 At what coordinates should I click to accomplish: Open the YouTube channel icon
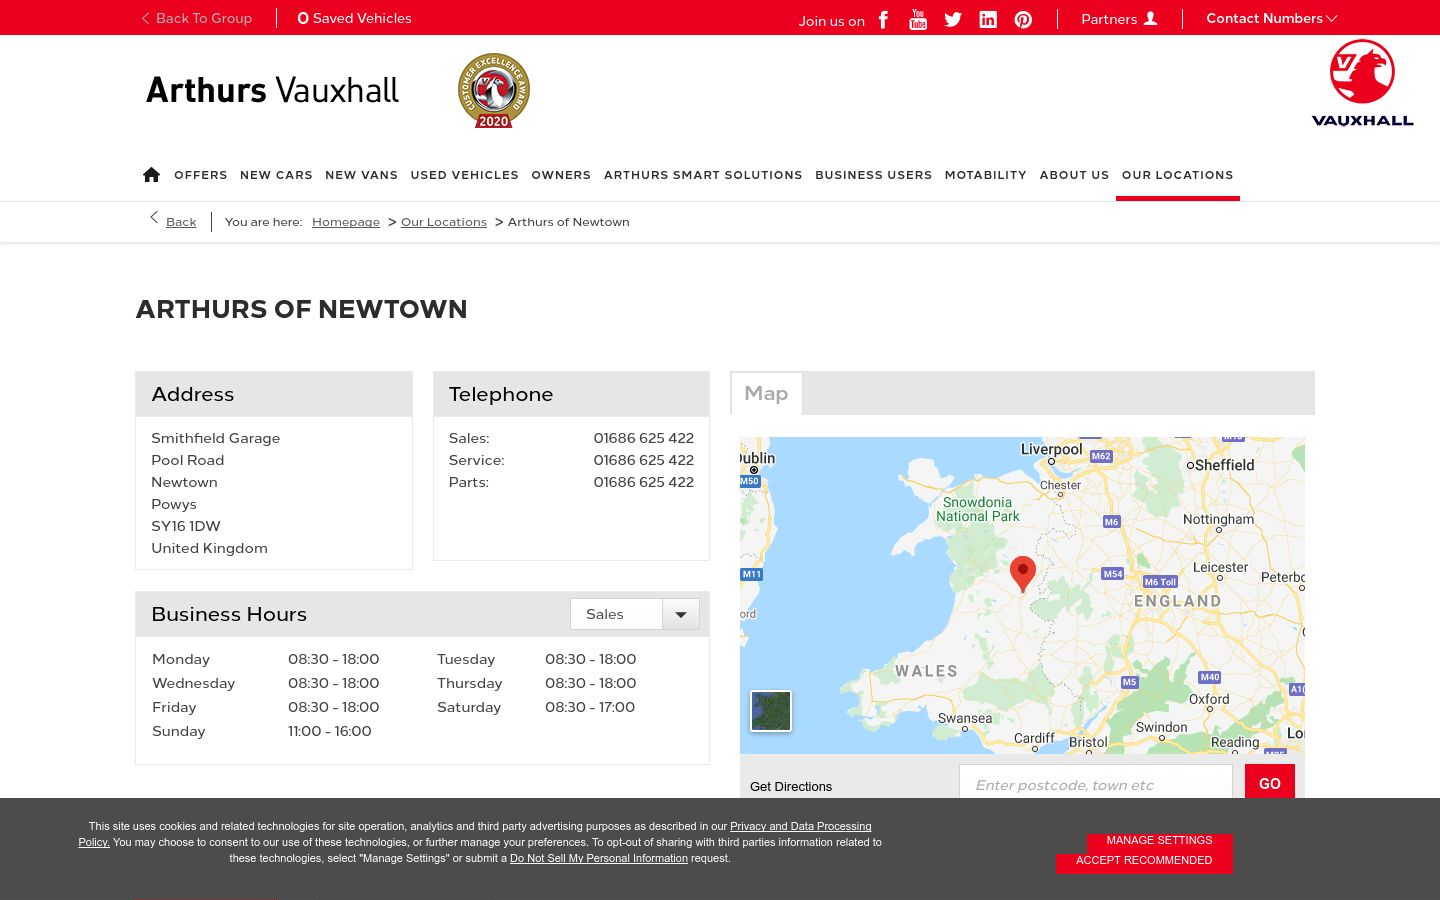(918, 19)
